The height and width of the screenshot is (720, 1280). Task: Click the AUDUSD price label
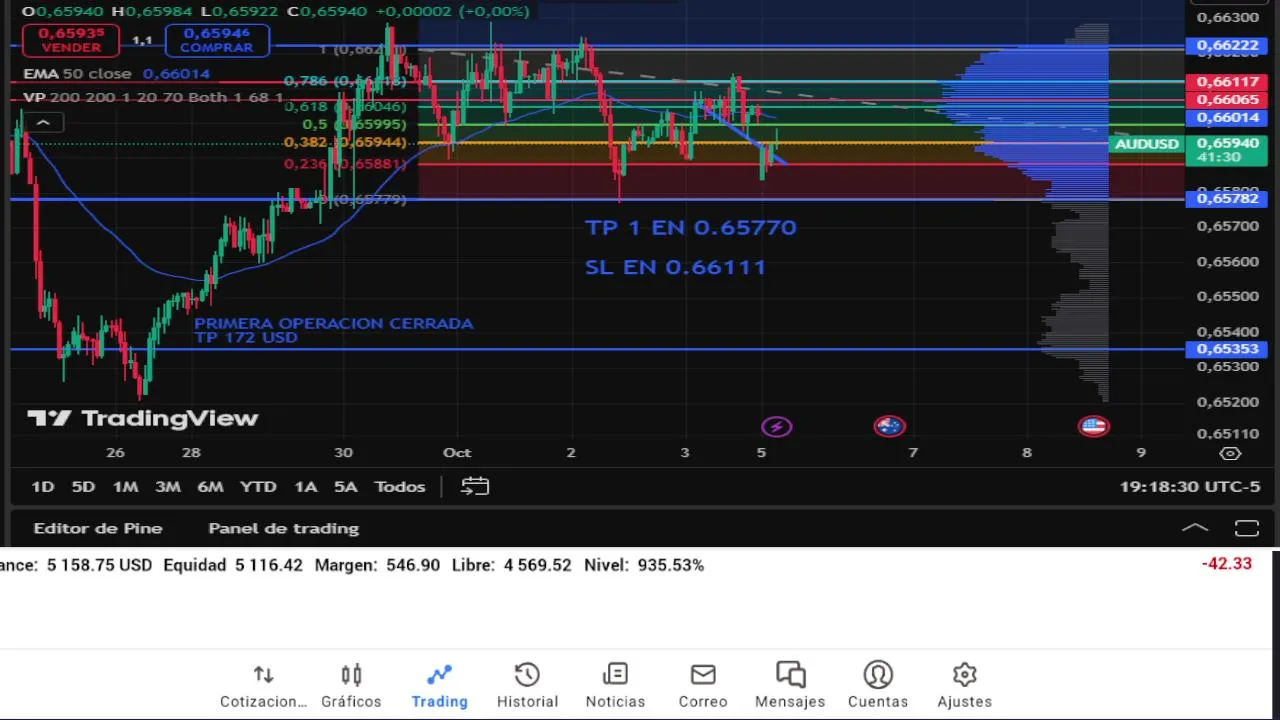click(1147, 144)
